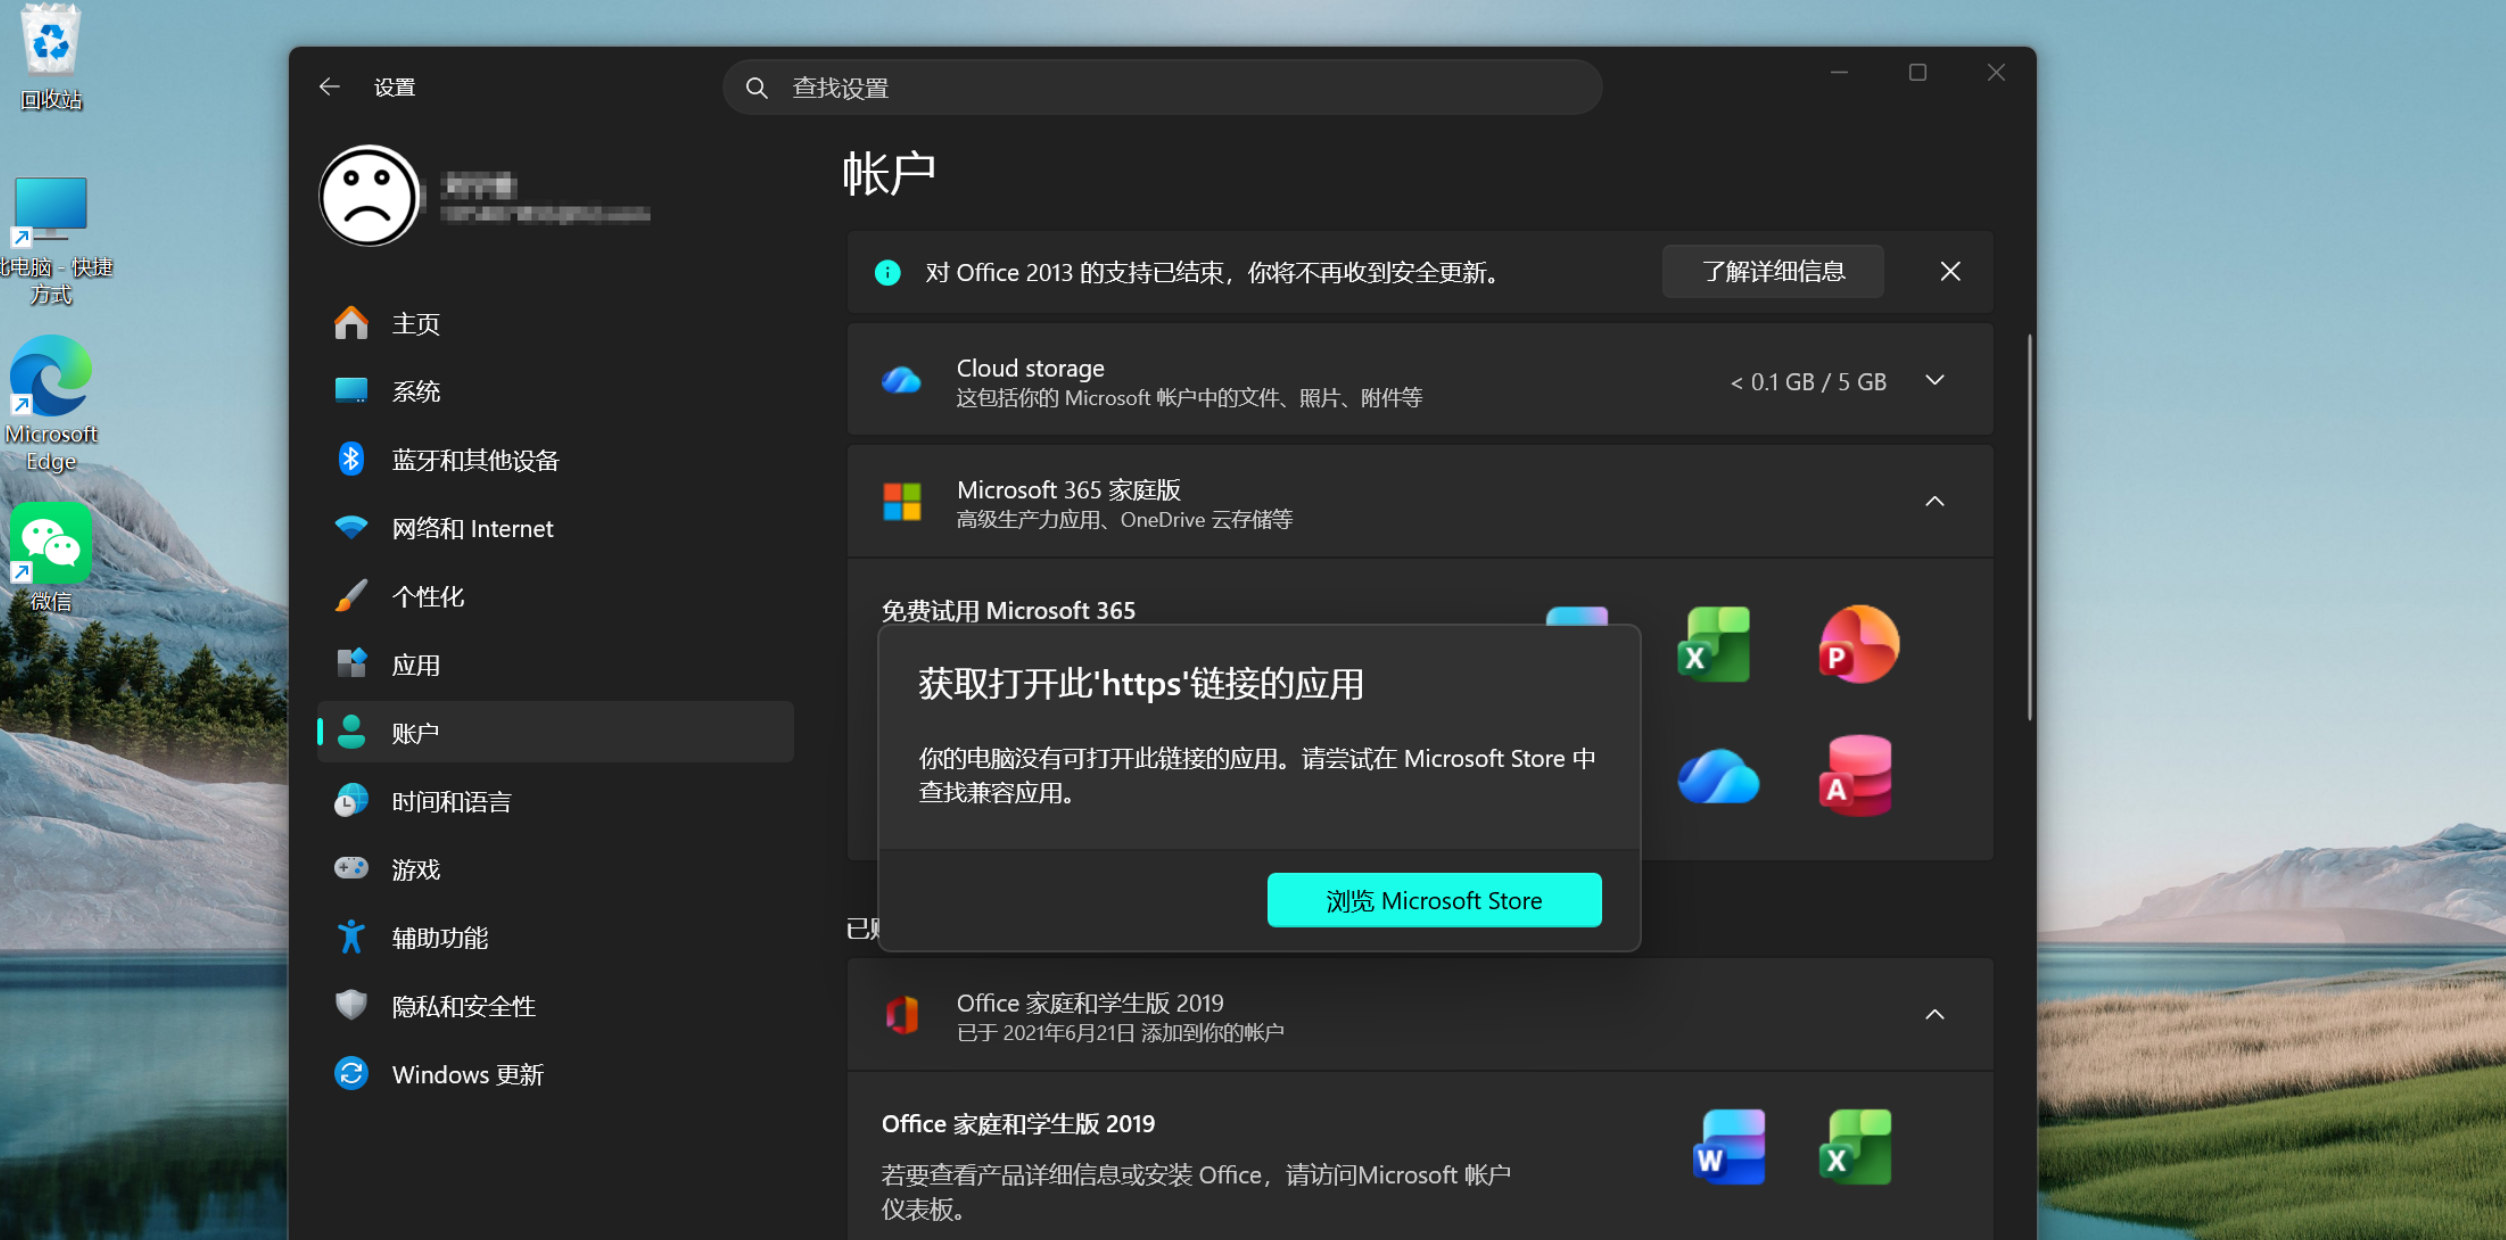Click the Access icon in Microsoft 365 trial
Viewport: 2506px width, 1240px height.
click(1856, 776)
